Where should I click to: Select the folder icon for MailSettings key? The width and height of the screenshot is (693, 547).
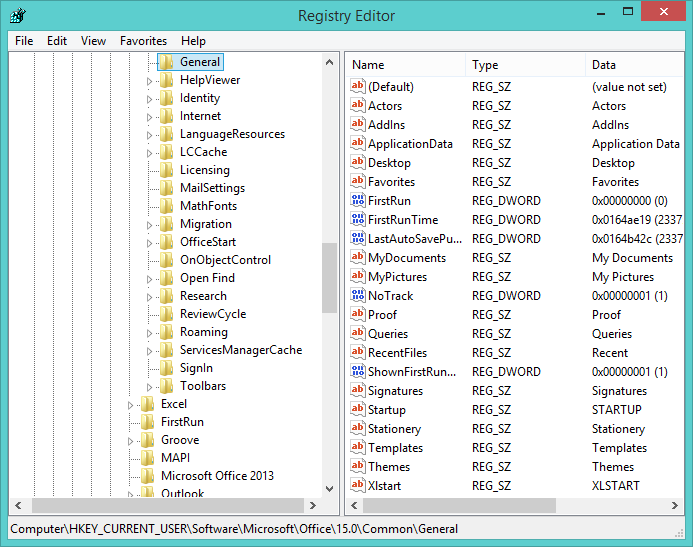click(166, 188)
